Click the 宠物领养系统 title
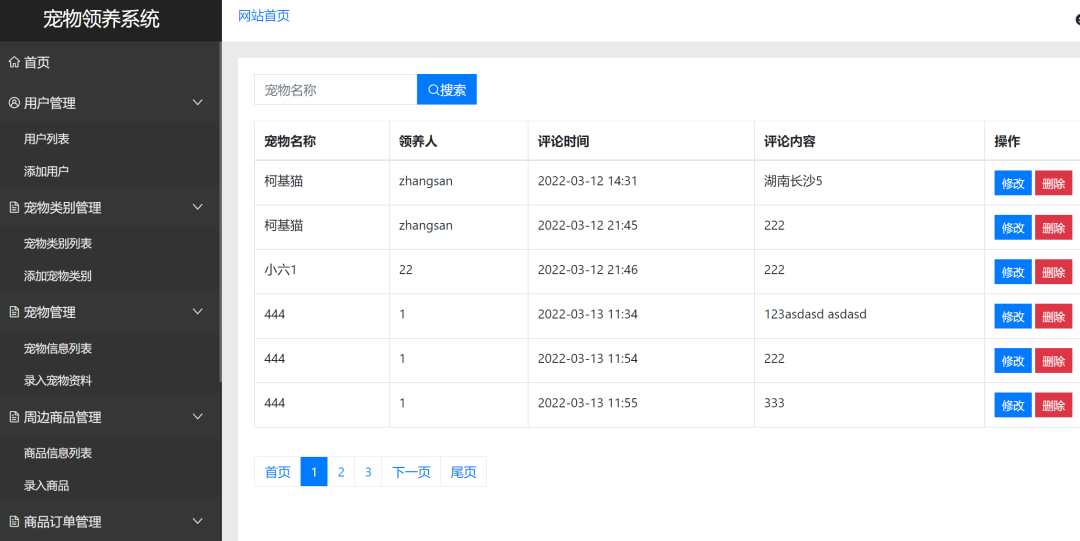Image resolution: width=1080 pixels, height=541 pixels. tap(102, 19)
